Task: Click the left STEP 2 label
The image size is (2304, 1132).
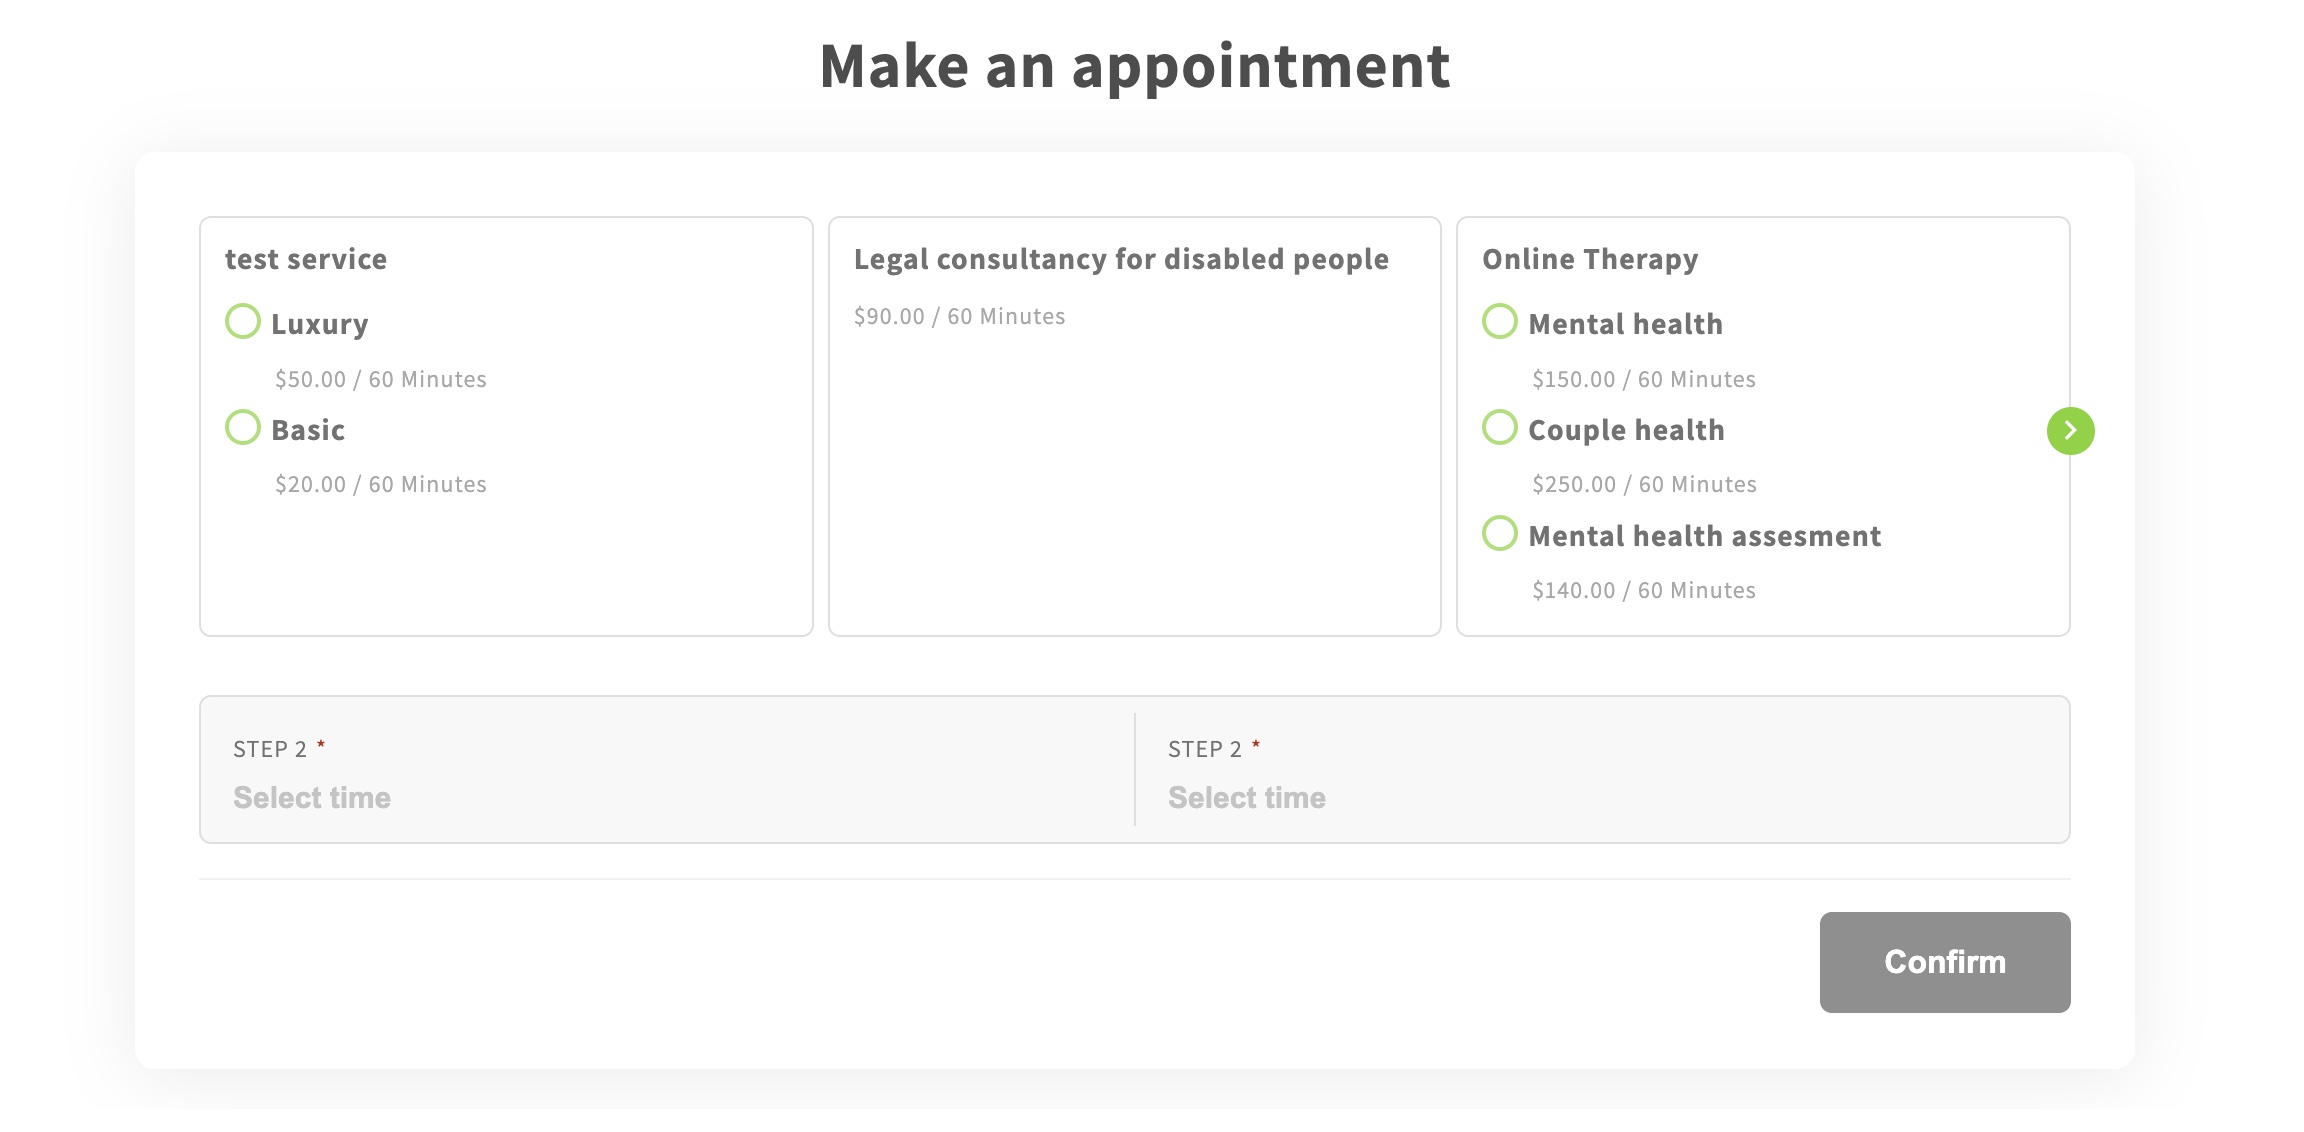Action: [x=270, y=749]
